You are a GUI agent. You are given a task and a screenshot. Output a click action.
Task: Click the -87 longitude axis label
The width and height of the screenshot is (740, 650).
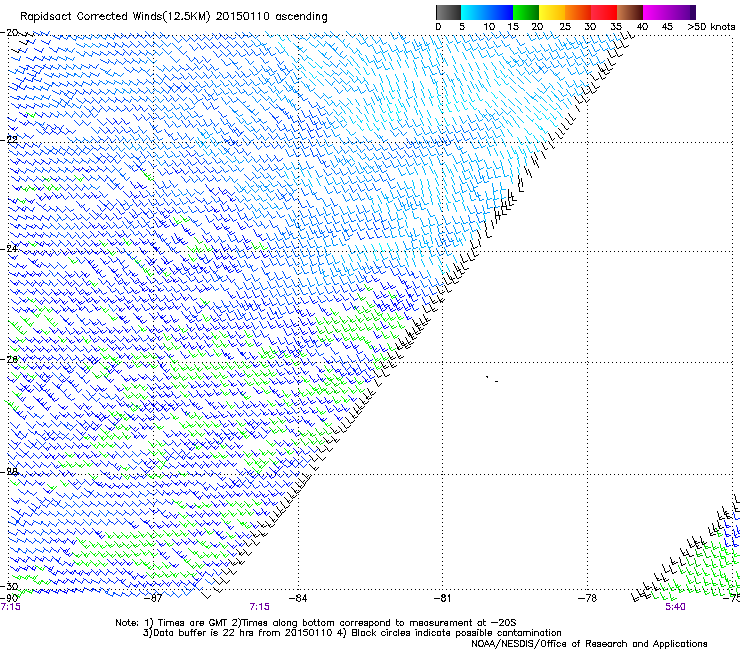(153, 598)
